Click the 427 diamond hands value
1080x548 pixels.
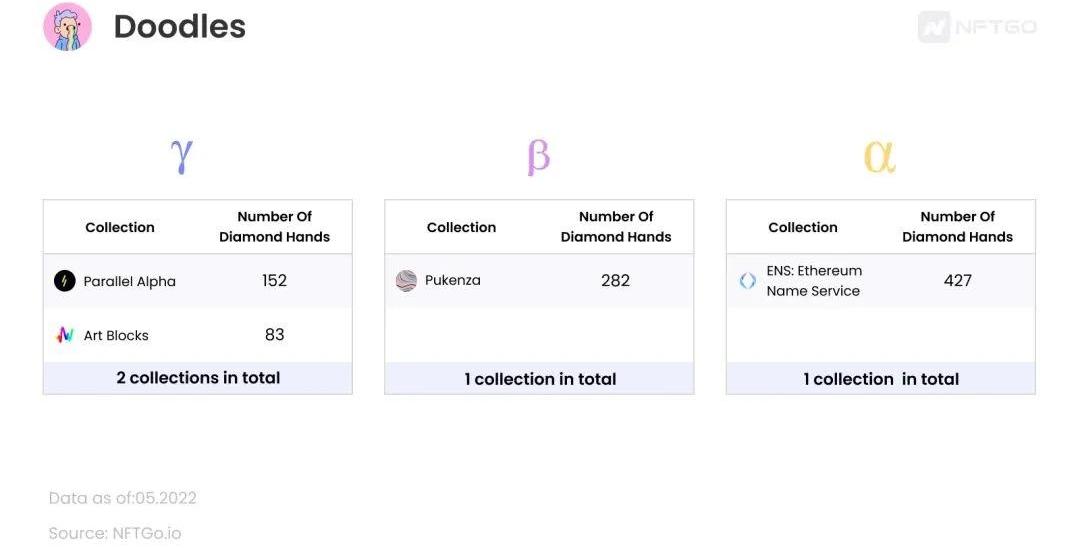(x=958, y=281)
